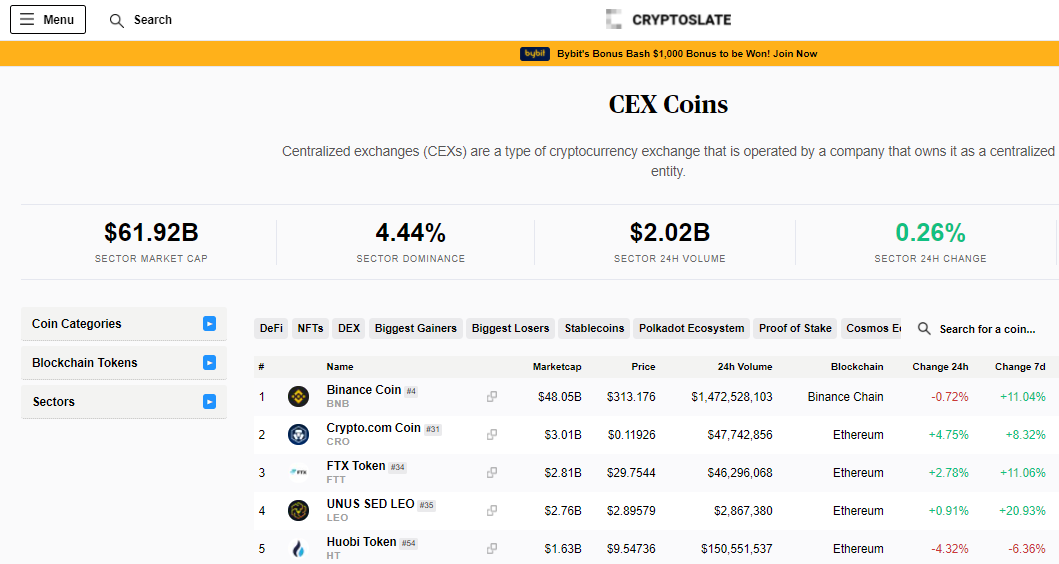1059x564 pixels.
Task: Sort by the Change 7d column header
Action: (x=1020, y=367)
